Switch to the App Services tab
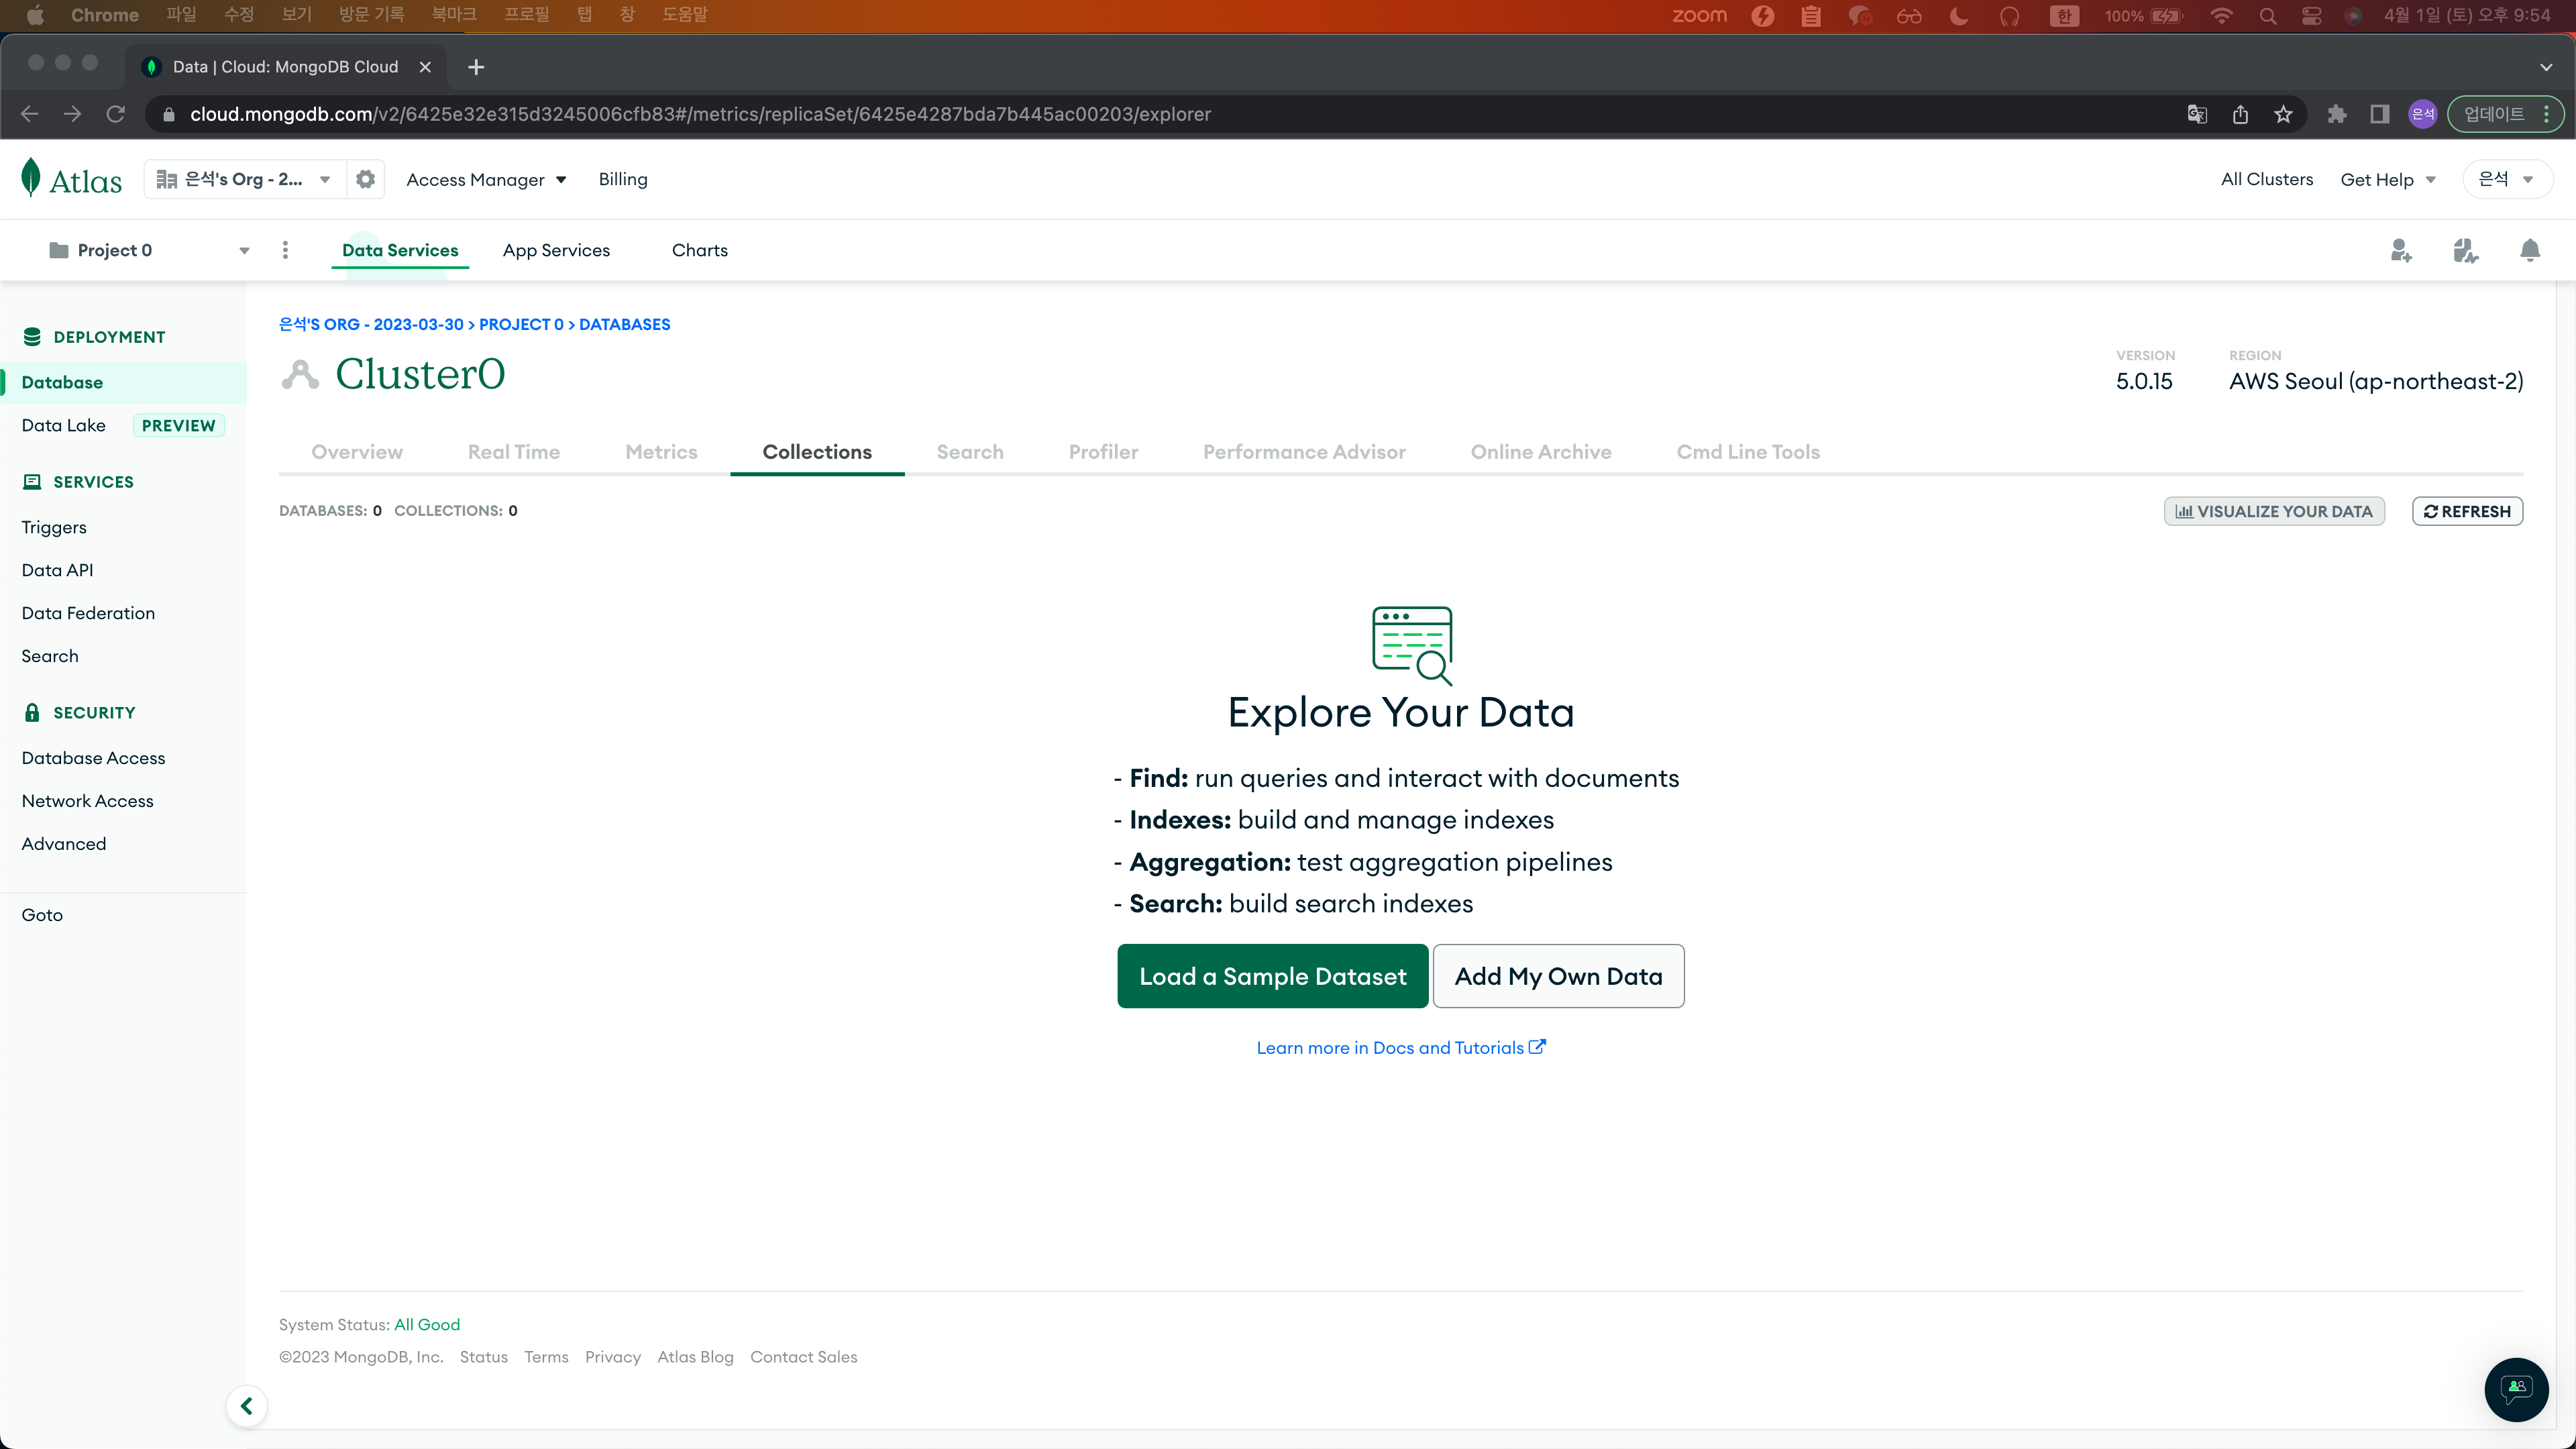The image size is (2576, 1449). [x=556, y=250]
